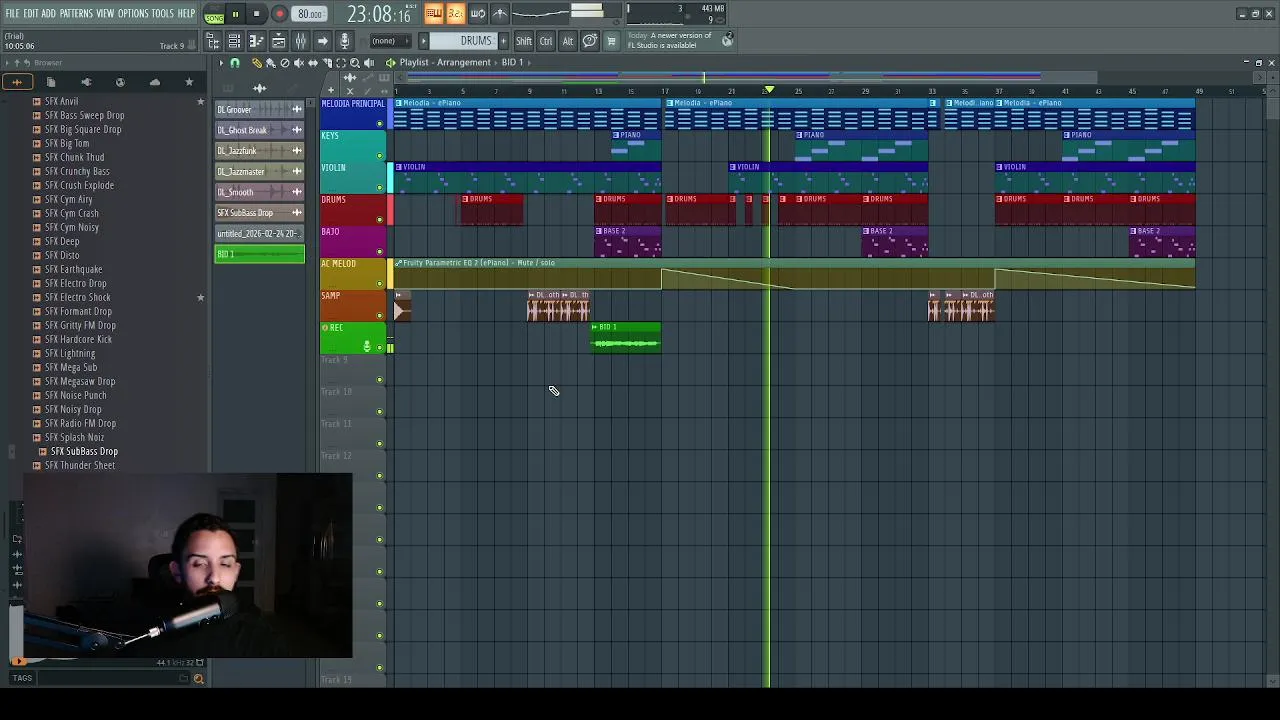Select the playback speaker tool in playlist
1280x720 pixels.
click(x=369, y=63)
